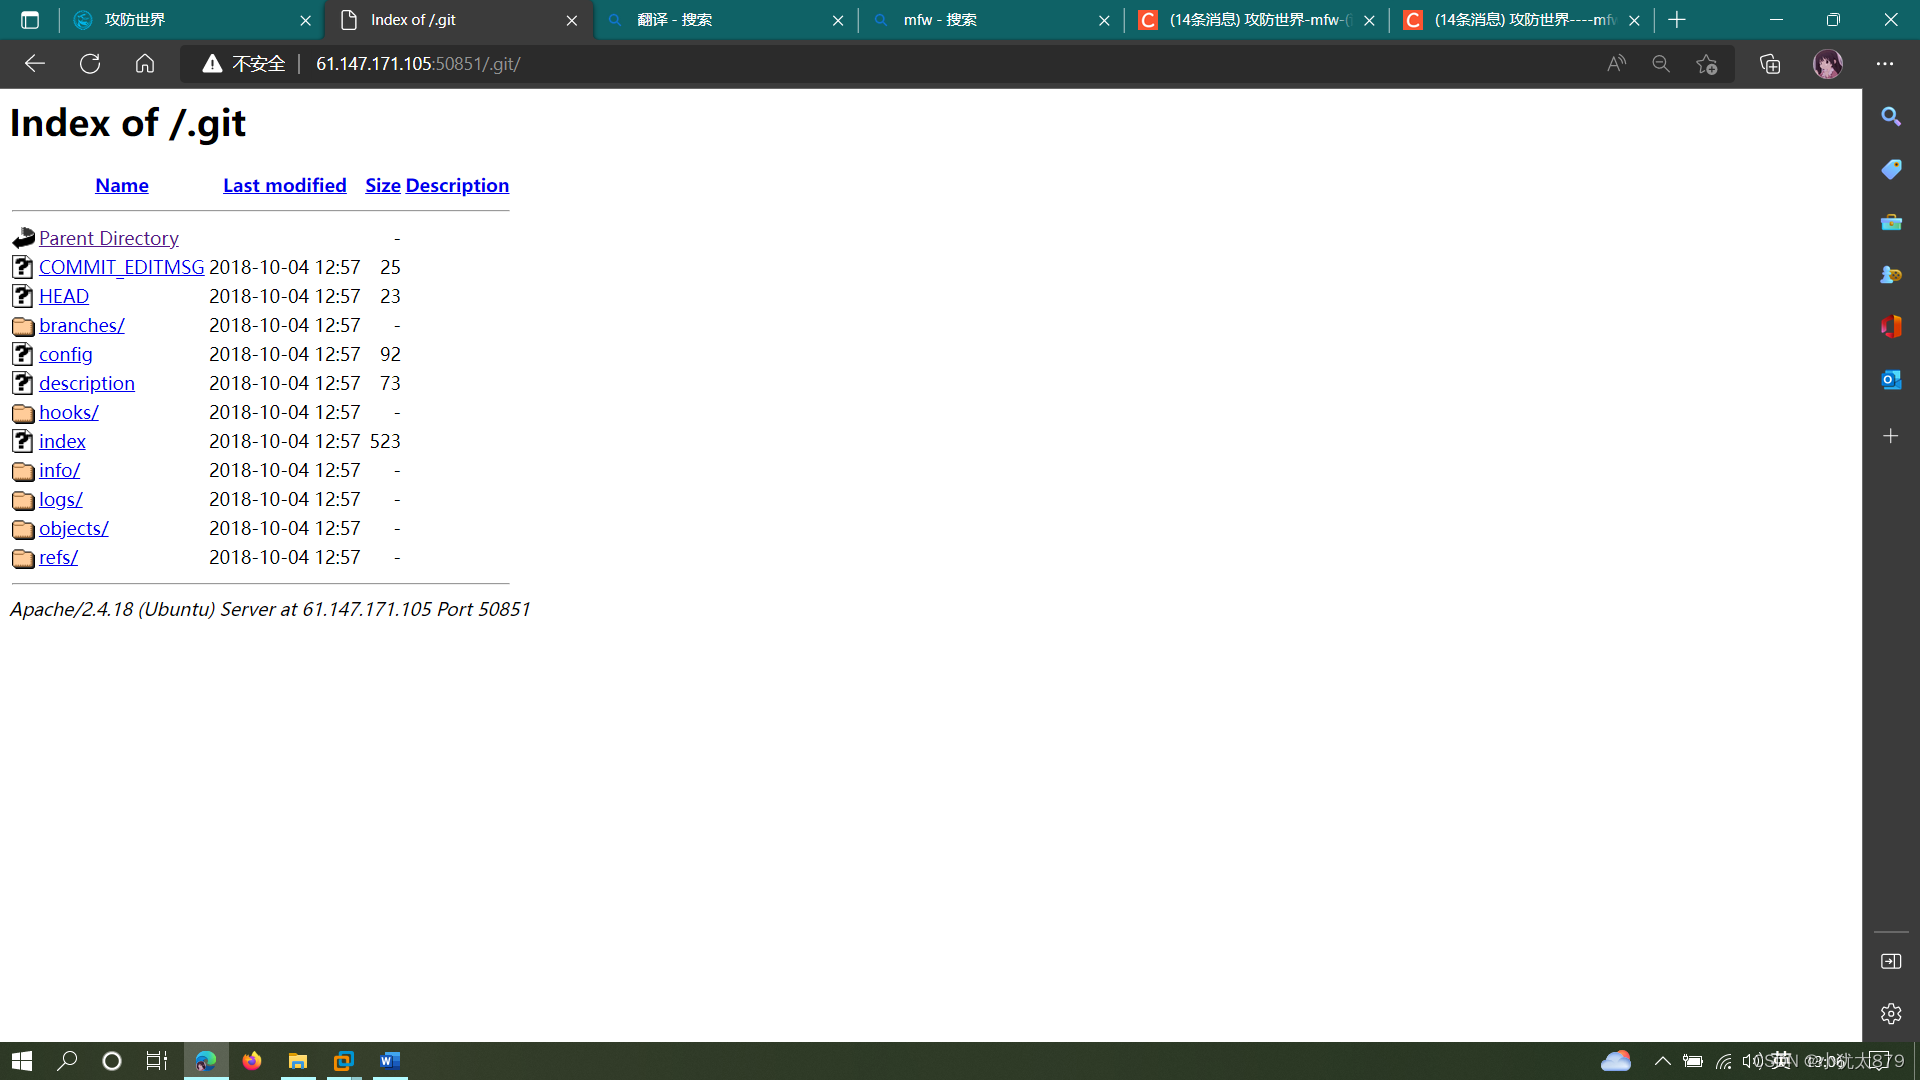Show hidden system tray icons chevron

click(1662, 1061)
